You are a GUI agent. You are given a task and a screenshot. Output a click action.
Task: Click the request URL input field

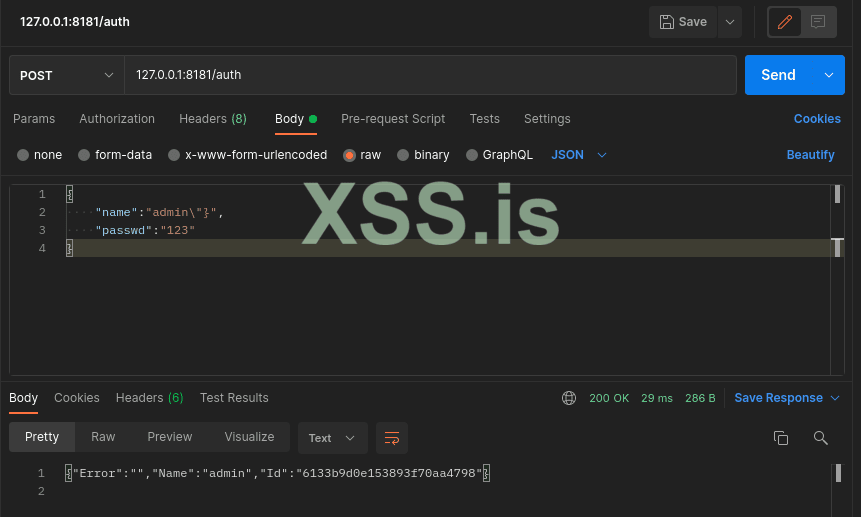click(430, 75)
